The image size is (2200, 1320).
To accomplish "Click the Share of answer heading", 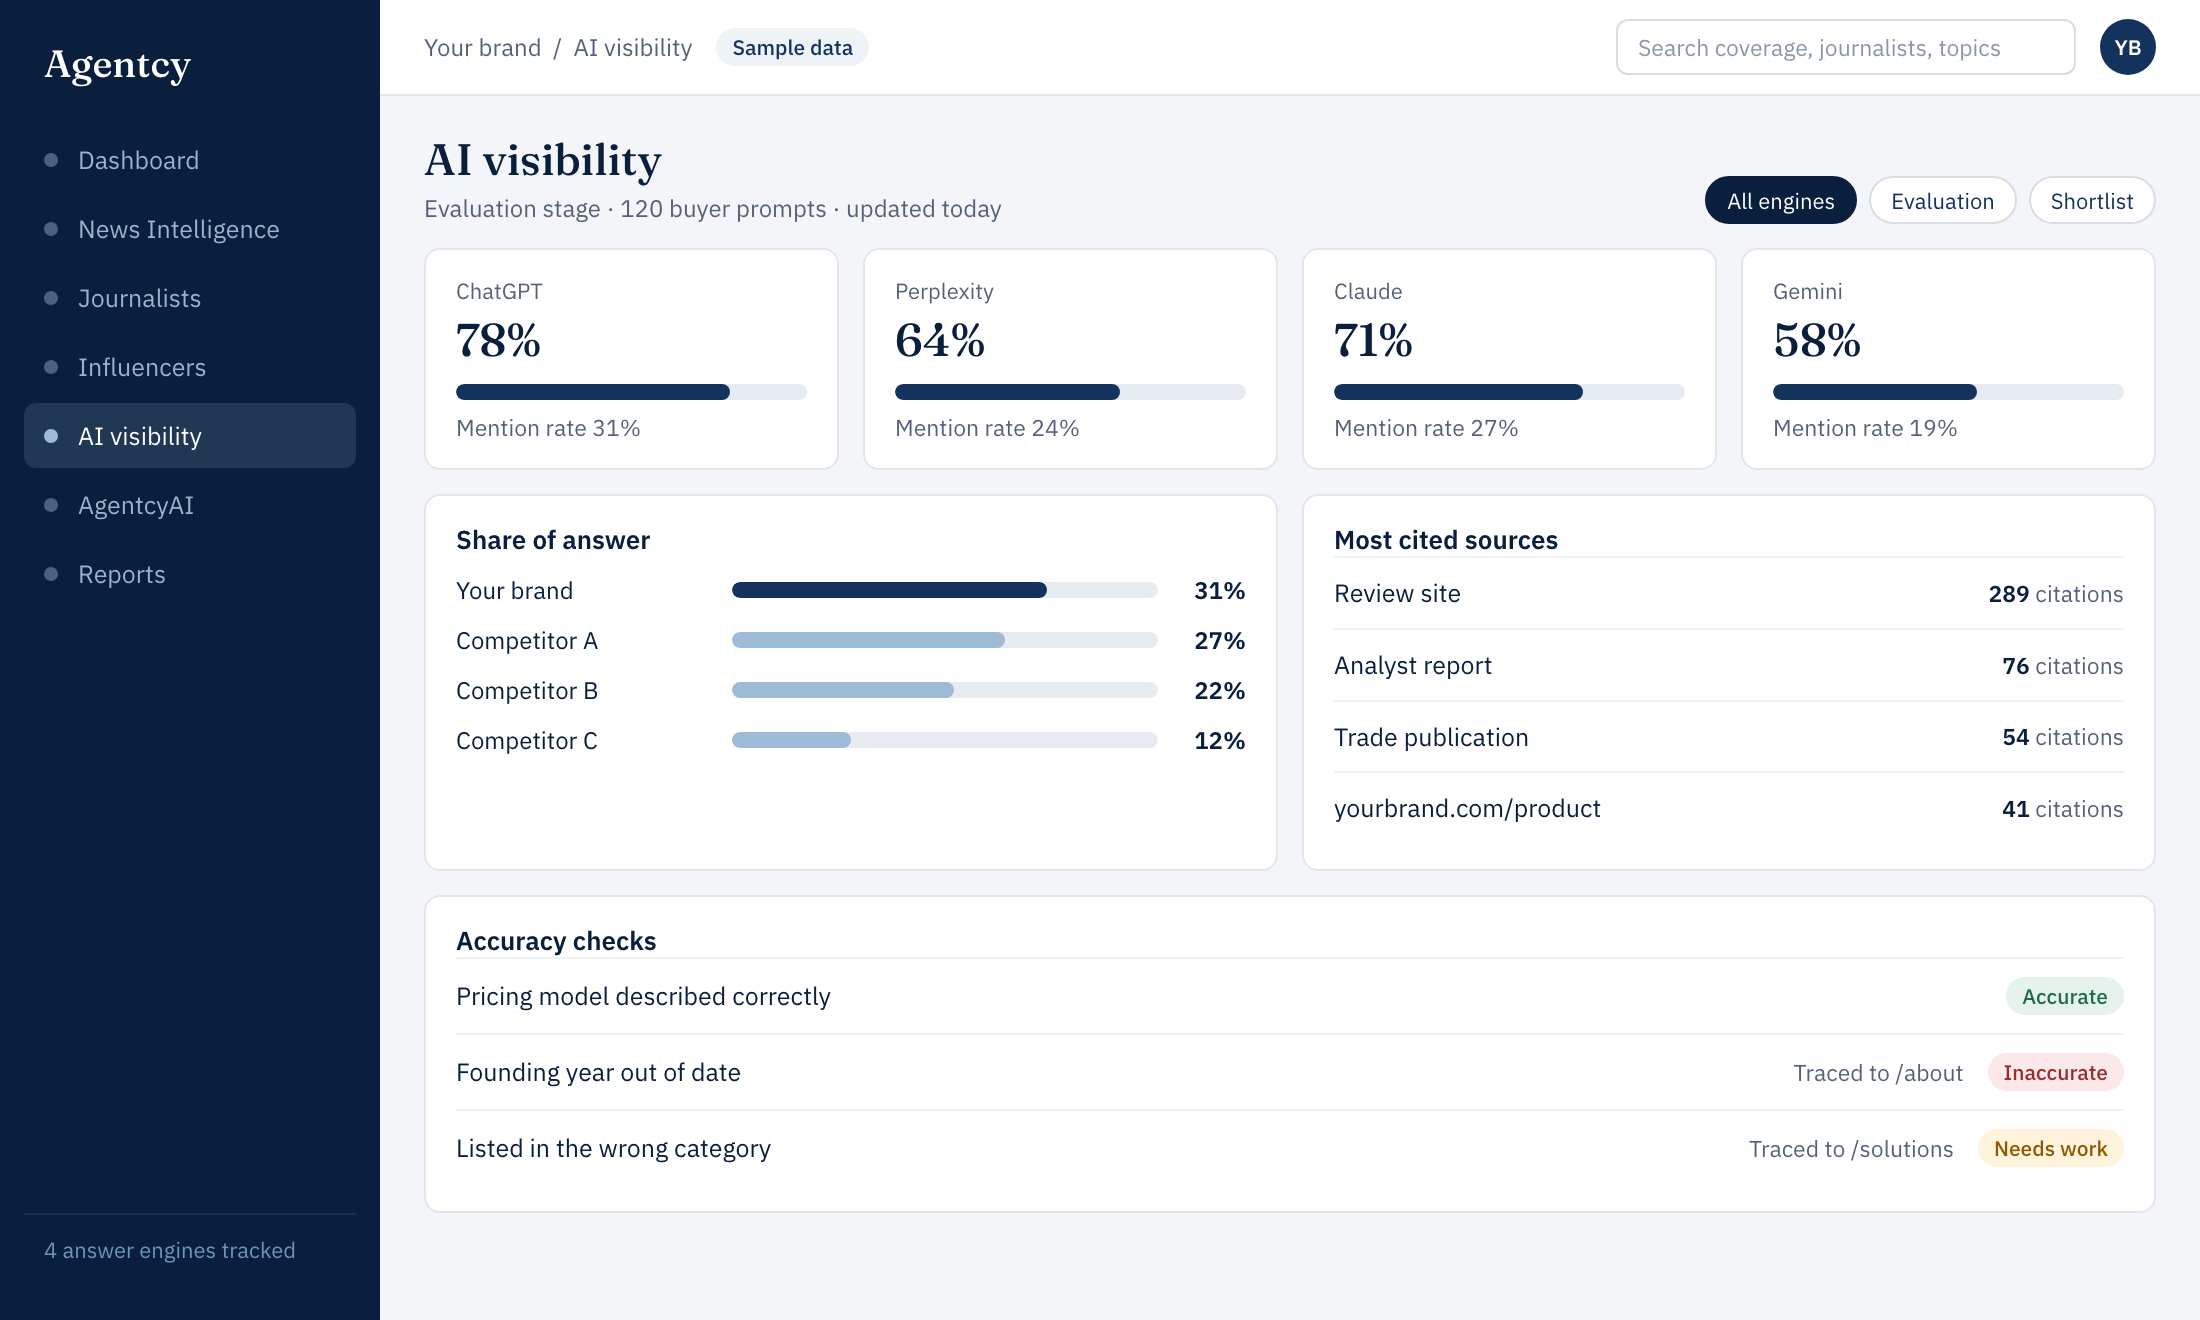I will pyautogui.click(x=553, y=540).
